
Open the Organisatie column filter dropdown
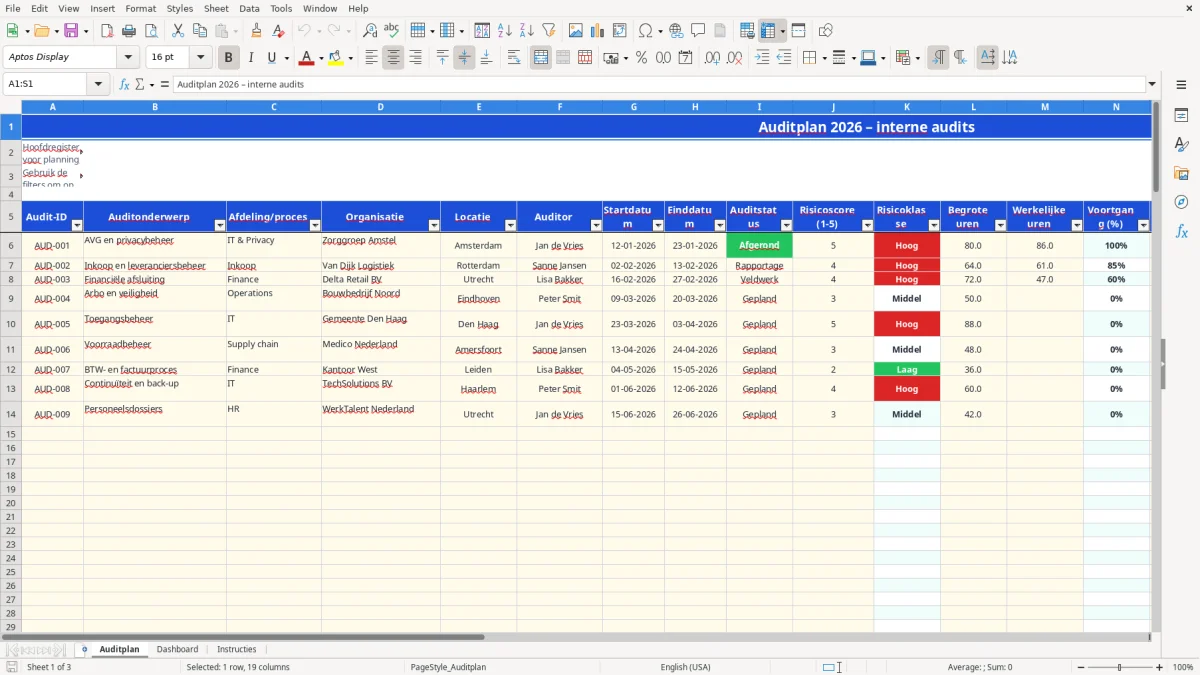tap(434, 225)
